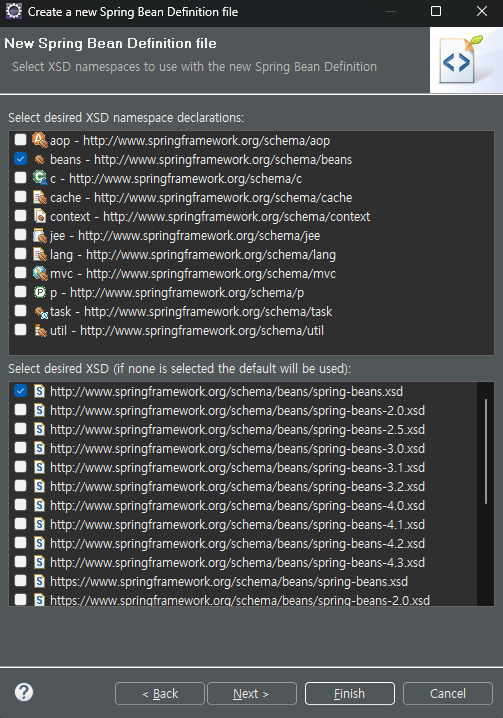This screenshot has width=503, height=718.
Task: Click the cache namespace icon
Action: tap(40, 197)
